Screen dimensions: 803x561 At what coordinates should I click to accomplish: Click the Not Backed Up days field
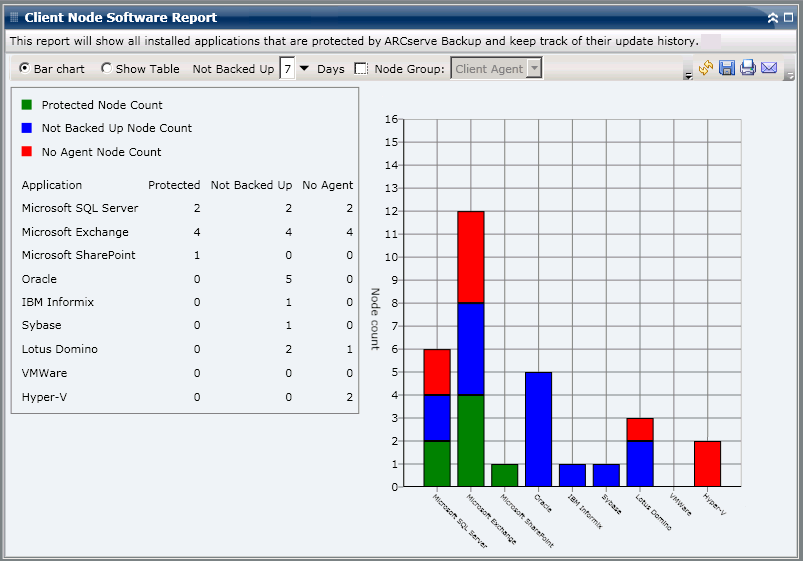click(287, 68)
